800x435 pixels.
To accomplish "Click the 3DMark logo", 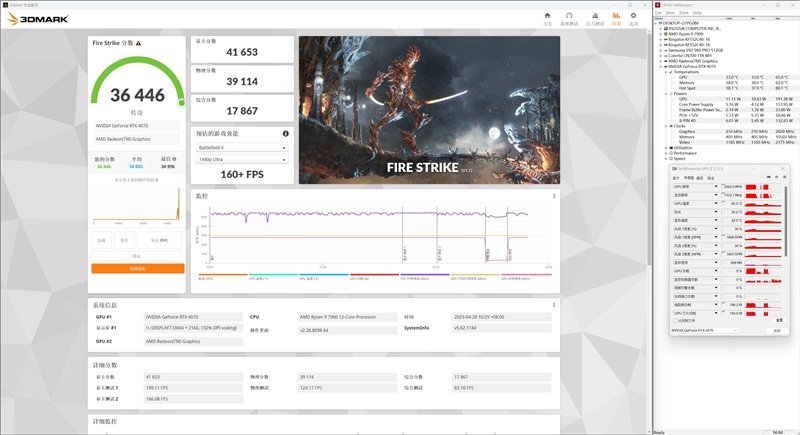I will [38, 19].
